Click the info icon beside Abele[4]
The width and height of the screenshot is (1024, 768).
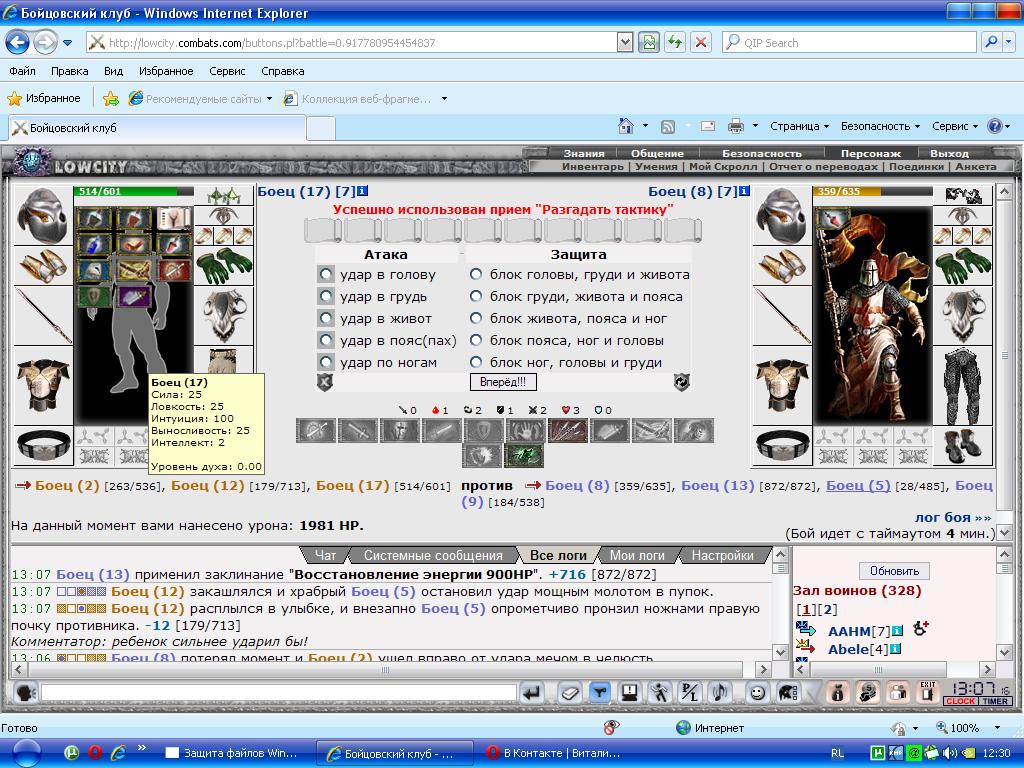point(895,649)
